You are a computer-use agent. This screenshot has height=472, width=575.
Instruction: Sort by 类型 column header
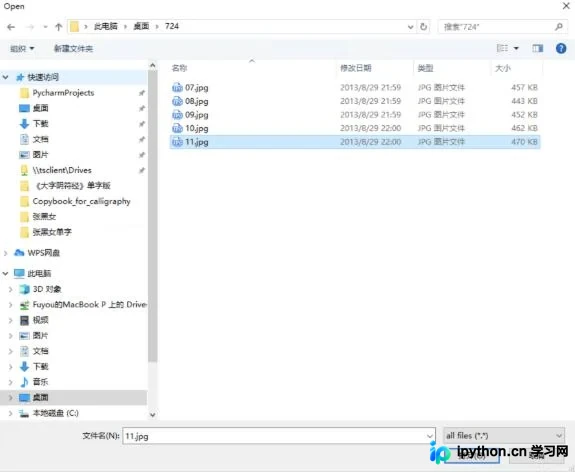click(425, 68)
